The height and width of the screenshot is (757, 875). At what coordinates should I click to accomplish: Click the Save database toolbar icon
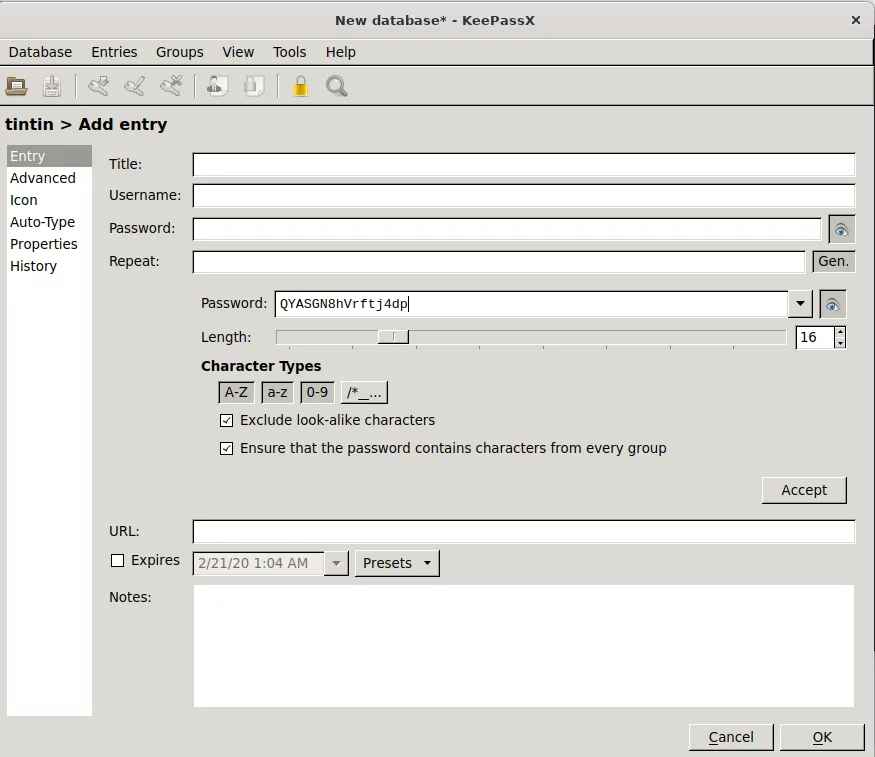coord(52,86)
